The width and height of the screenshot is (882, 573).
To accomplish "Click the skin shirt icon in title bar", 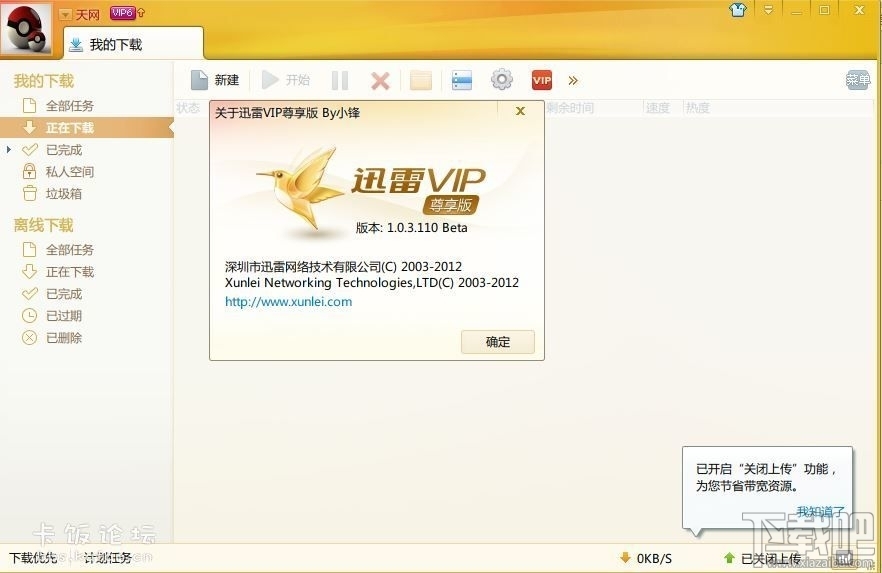I will 738,10.
